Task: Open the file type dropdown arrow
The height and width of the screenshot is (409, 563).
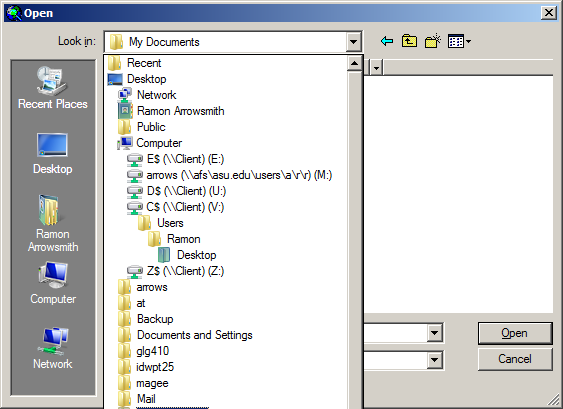Action: coord(434,359)
